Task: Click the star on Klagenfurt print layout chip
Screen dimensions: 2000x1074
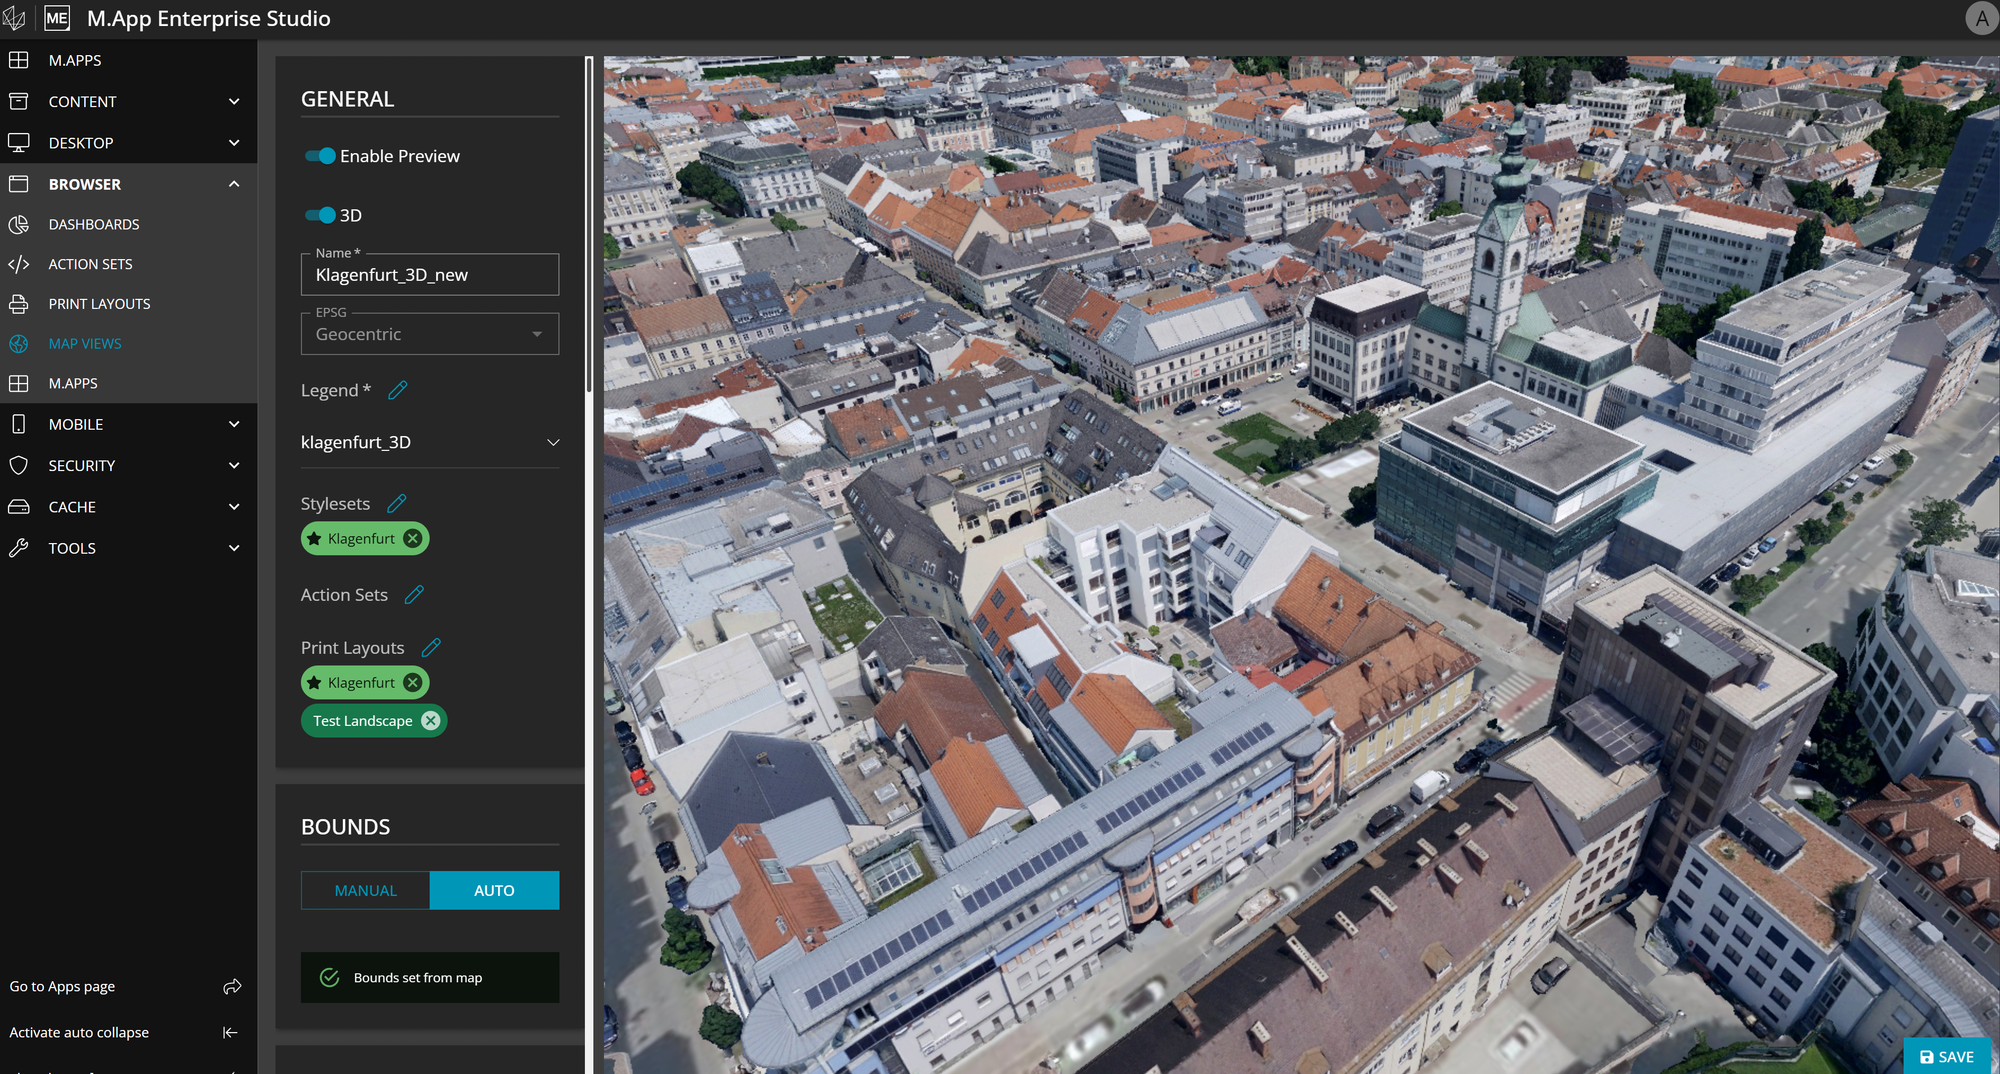Action: pos(314,683)
